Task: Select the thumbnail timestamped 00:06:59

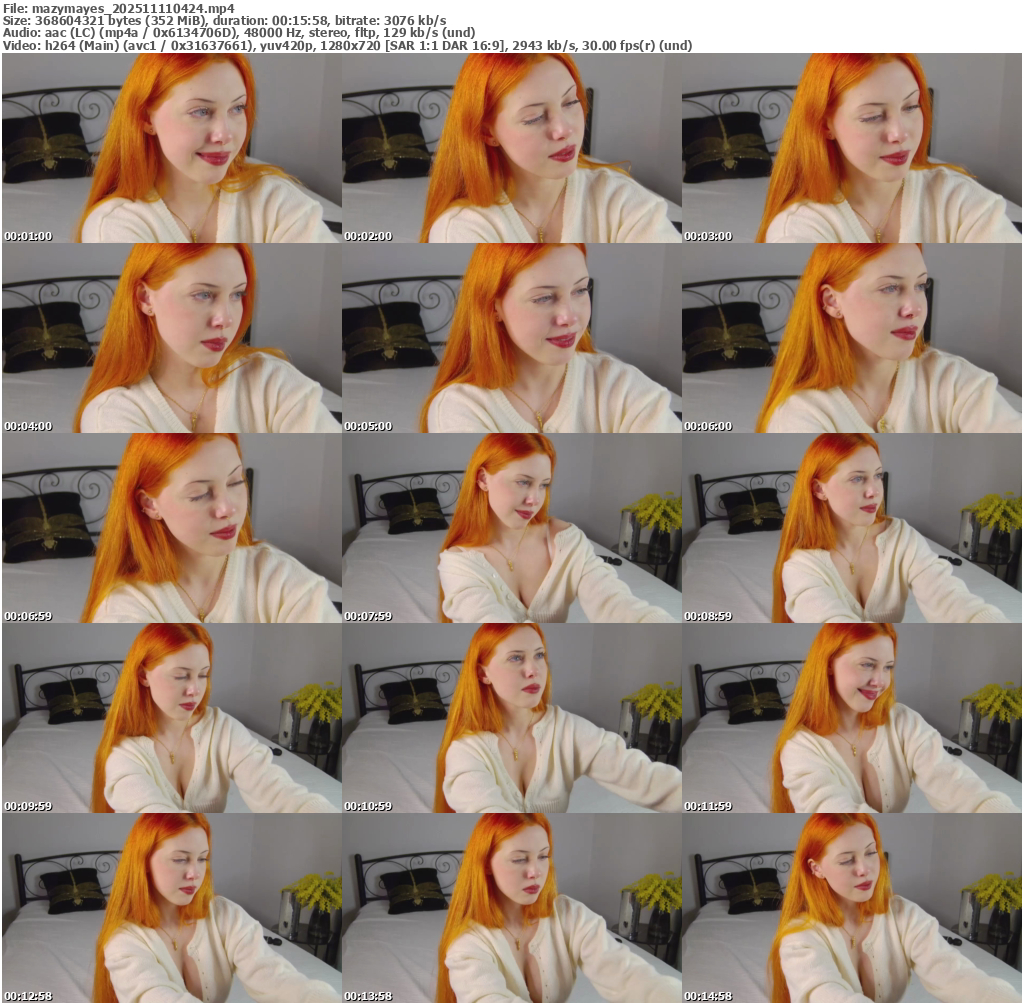Action: coord(172,528)
